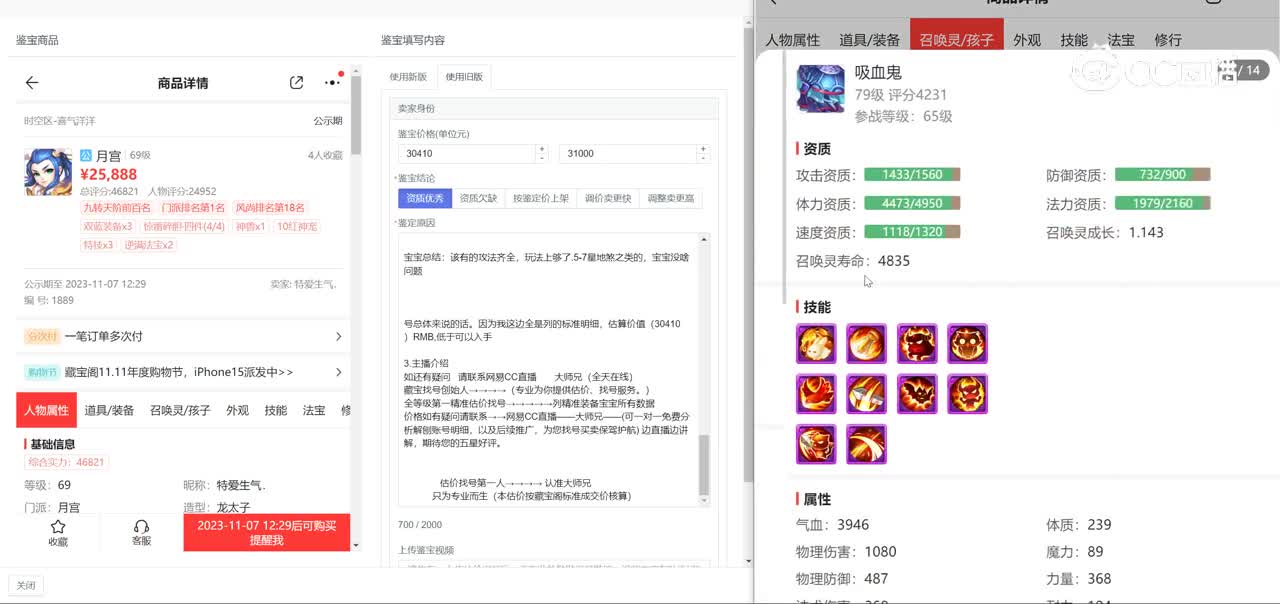1280x604 pixels.
Task: Expand the 一笔订单多次付 row chevron
Action: click(x=339, y=336)
